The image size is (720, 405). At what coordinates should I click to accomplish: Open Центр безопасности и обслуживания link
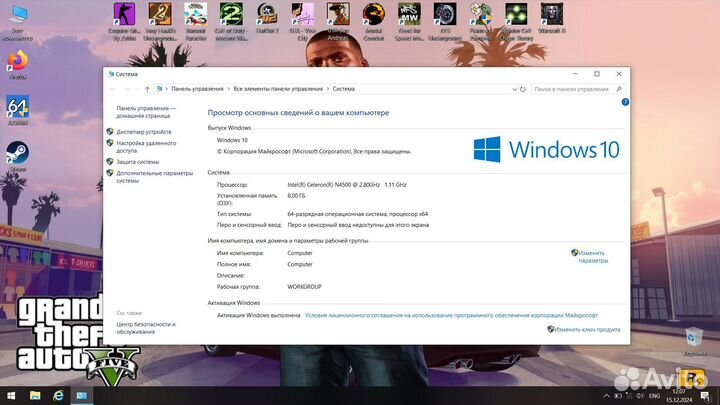(146, 328)
